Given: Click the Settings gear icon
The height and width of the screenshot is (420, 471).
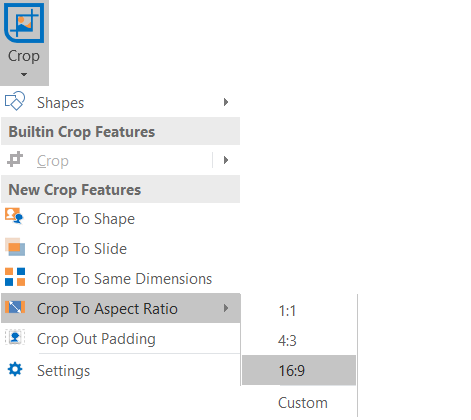Looking at the screenshot, I should pos(15,369).
